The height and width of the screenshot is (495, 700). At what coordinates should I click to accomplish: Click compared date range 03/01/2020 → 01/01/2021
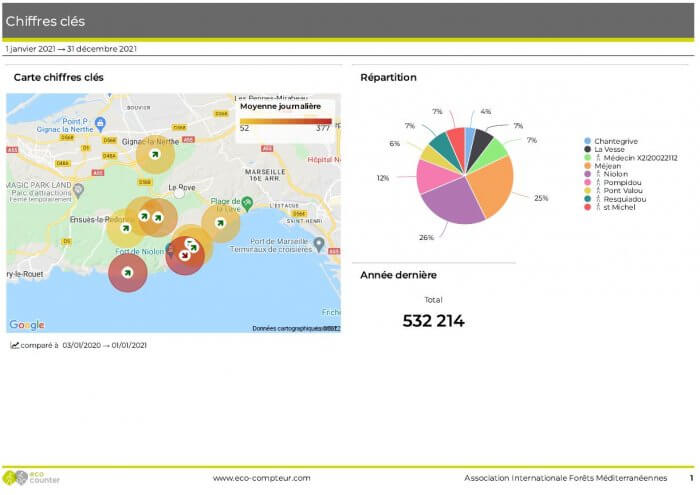coord(104,345)
